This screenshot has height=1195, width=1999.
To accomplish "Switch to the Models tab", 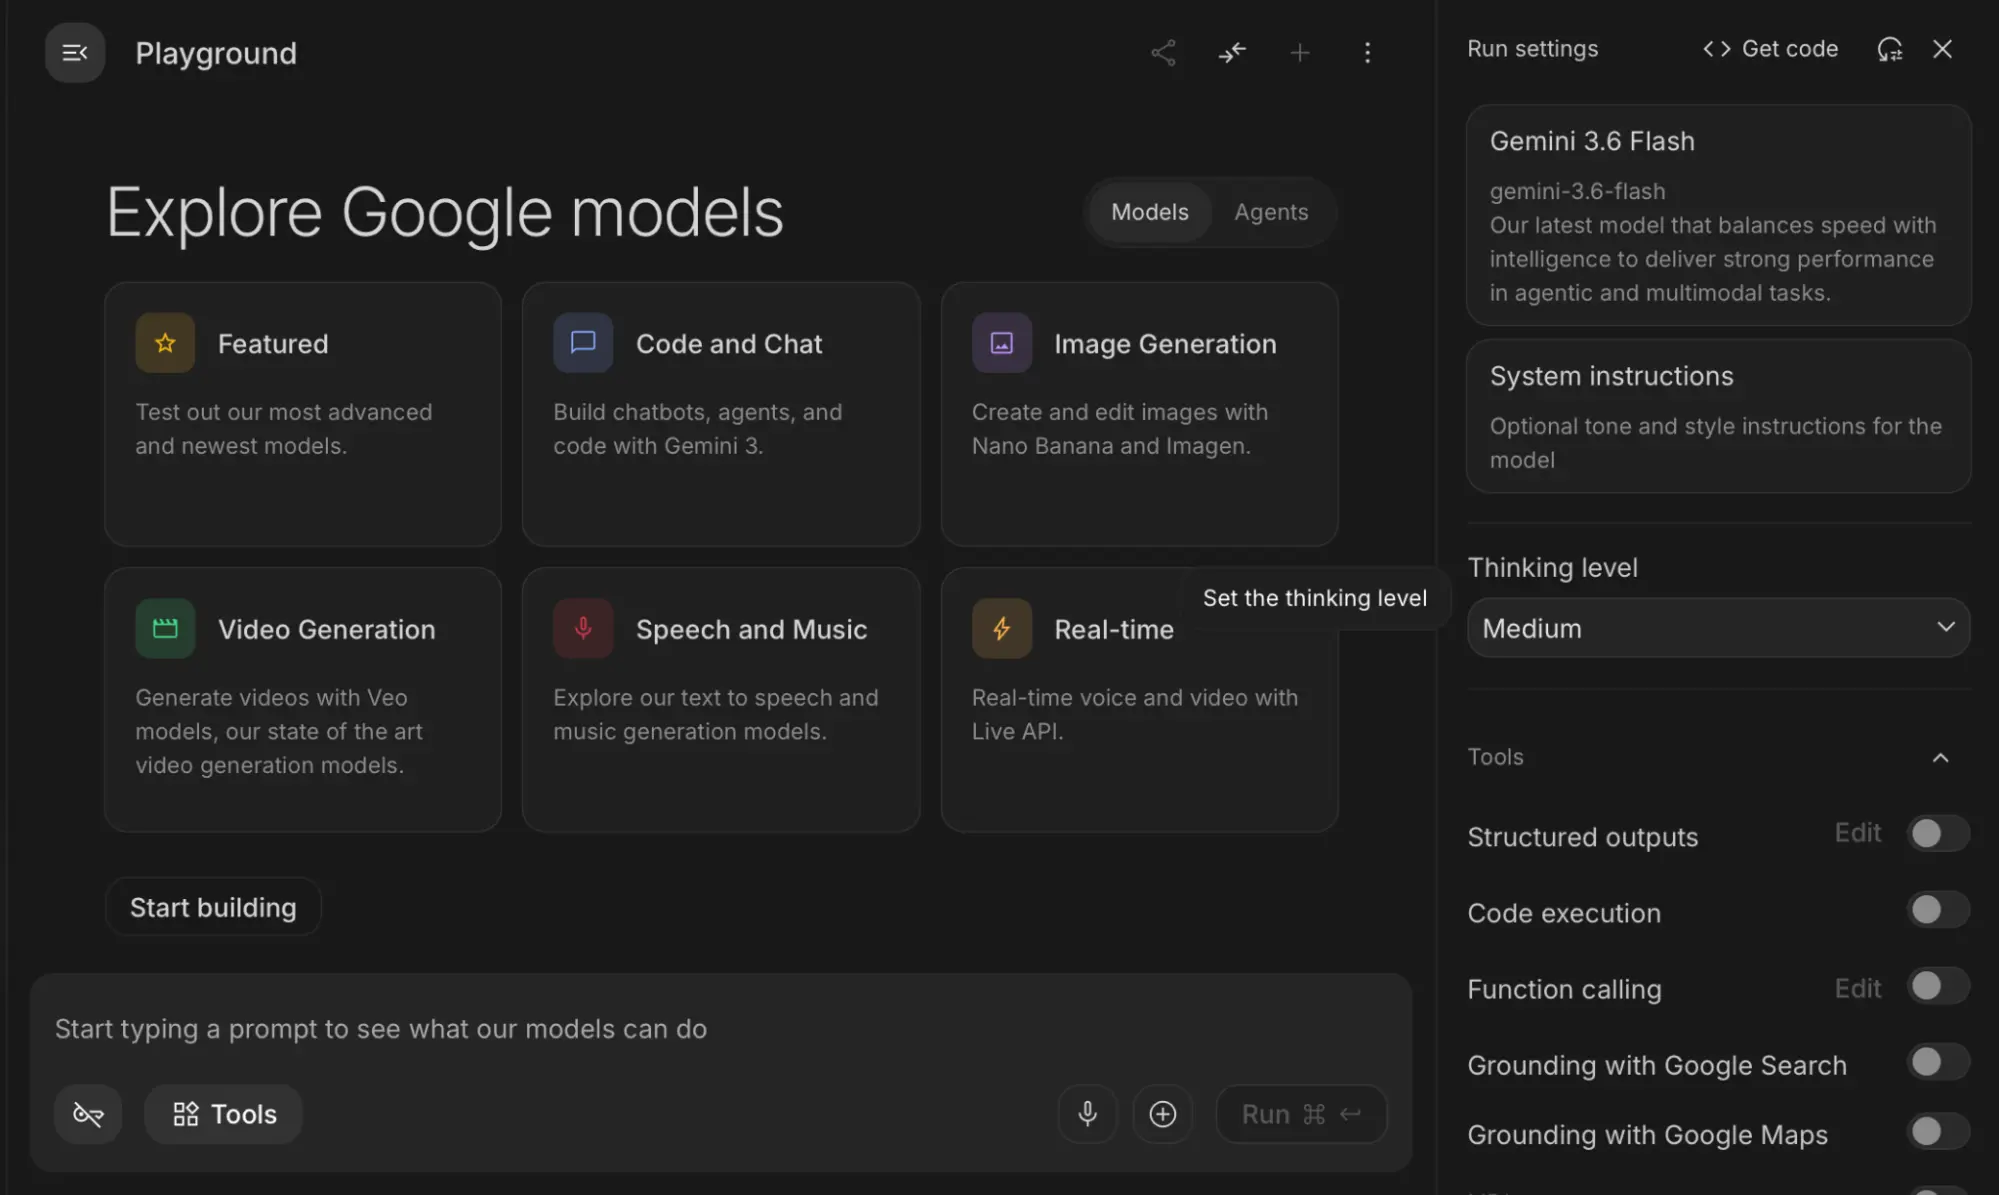I will (1150, 212).
